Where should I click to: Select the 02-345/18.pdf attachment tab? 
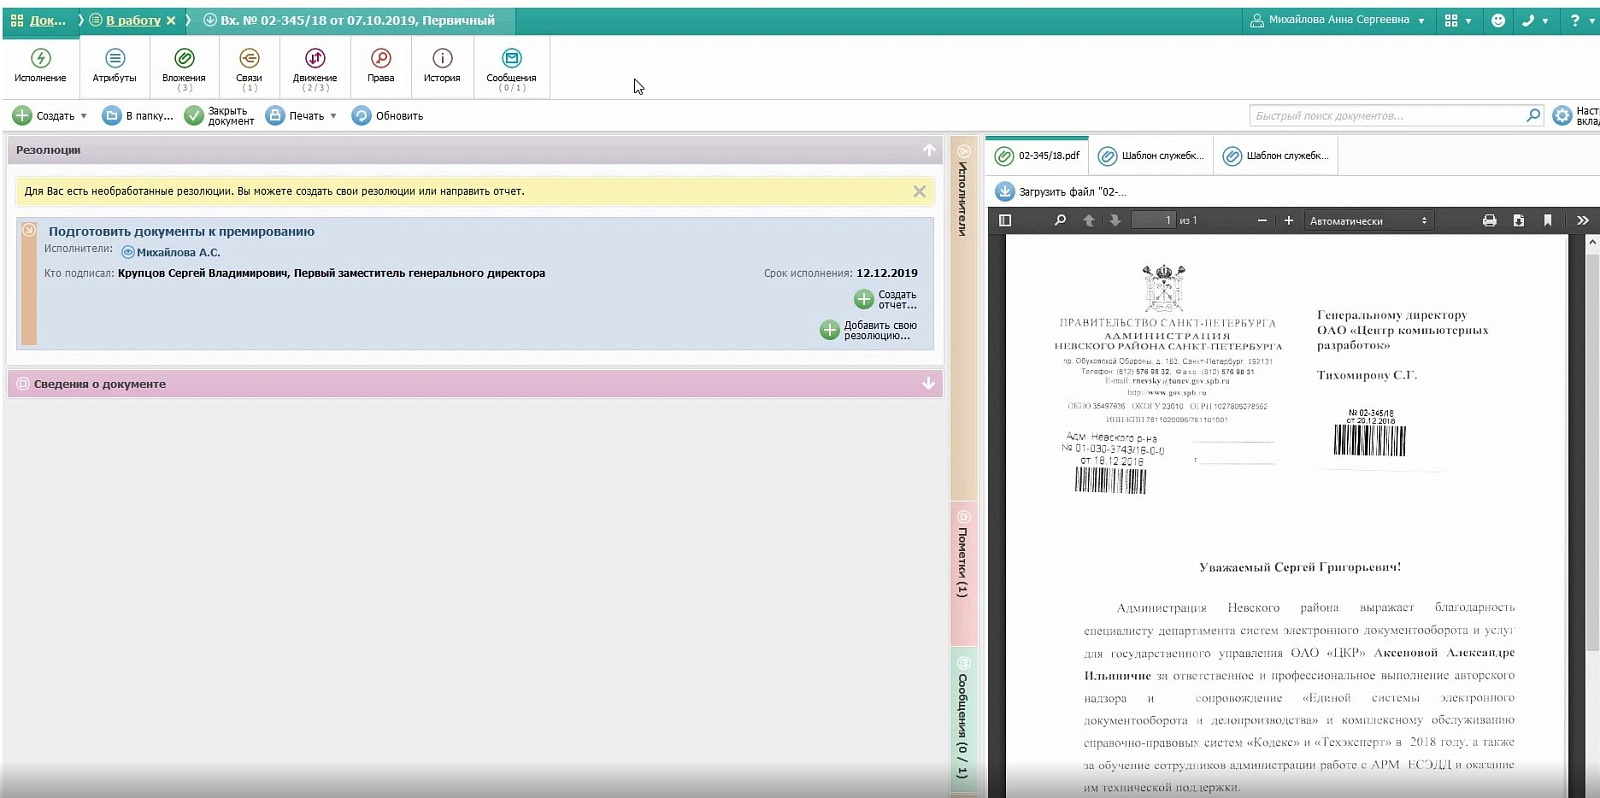pos(1038,156)
